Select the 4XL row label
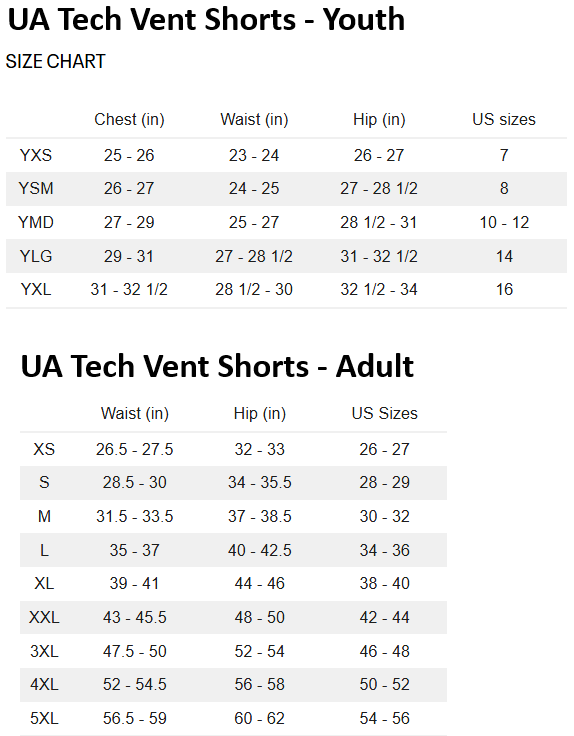The height and width of the screenshot is (736, 574). coord(44,685)
